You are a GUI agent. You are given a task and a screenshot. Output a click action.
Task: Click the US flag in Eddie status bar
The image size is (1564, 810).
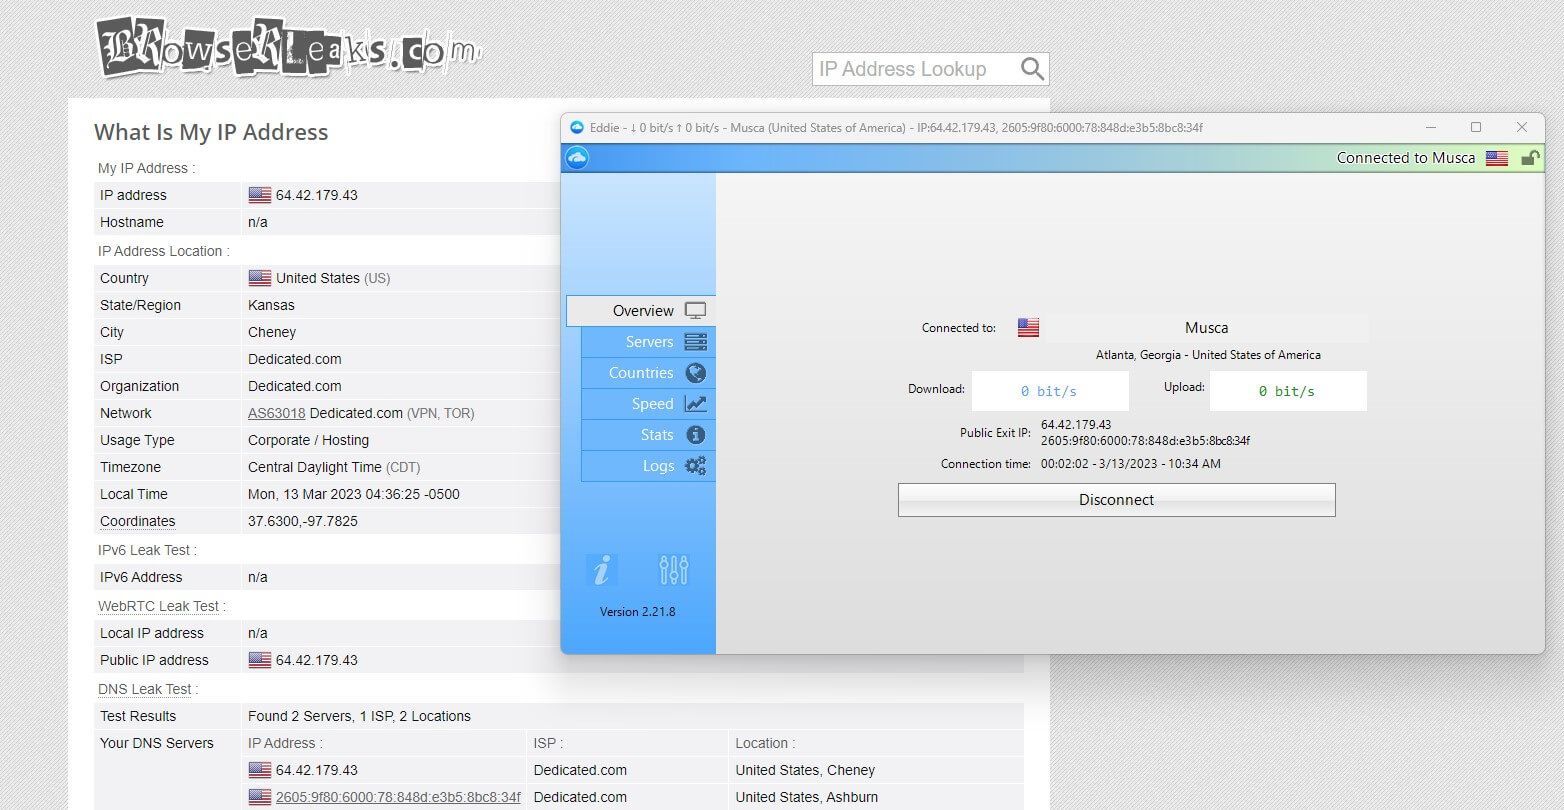(1497, 158)
